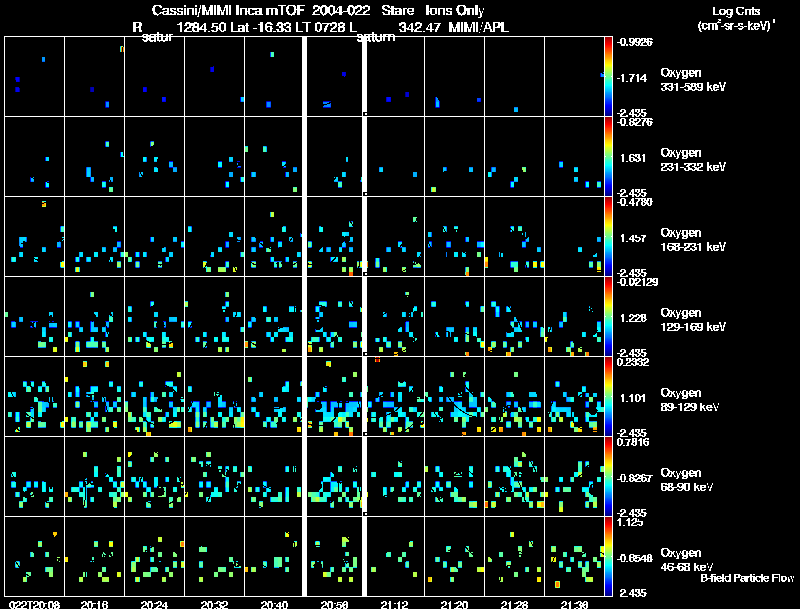
Task: Click the '21:20' time axis label
Action: 455,604
